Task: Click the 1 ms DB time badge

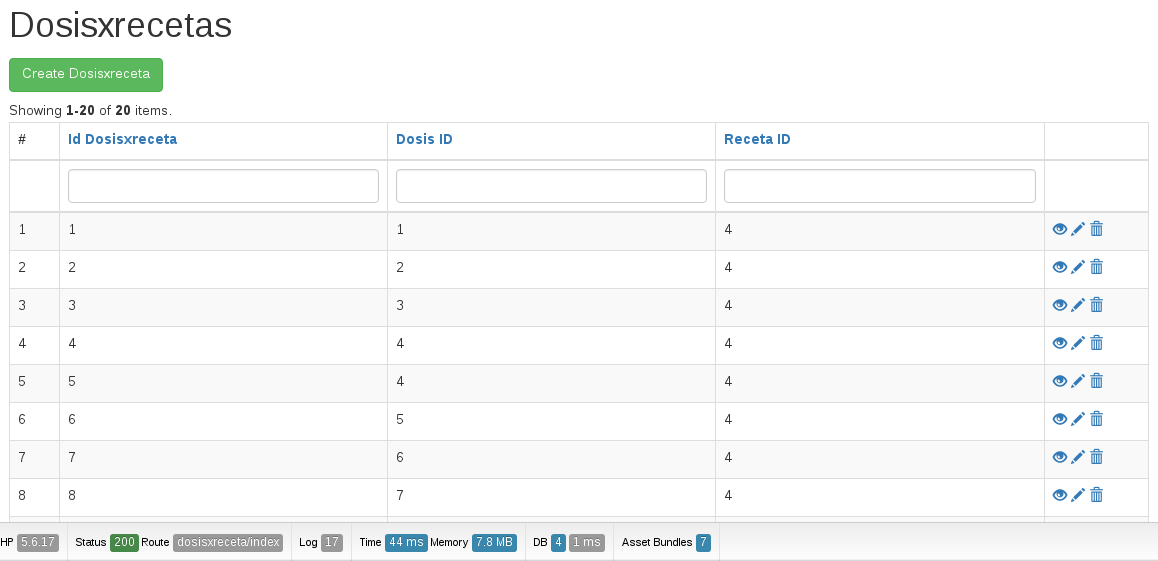Action: [586, 542]
